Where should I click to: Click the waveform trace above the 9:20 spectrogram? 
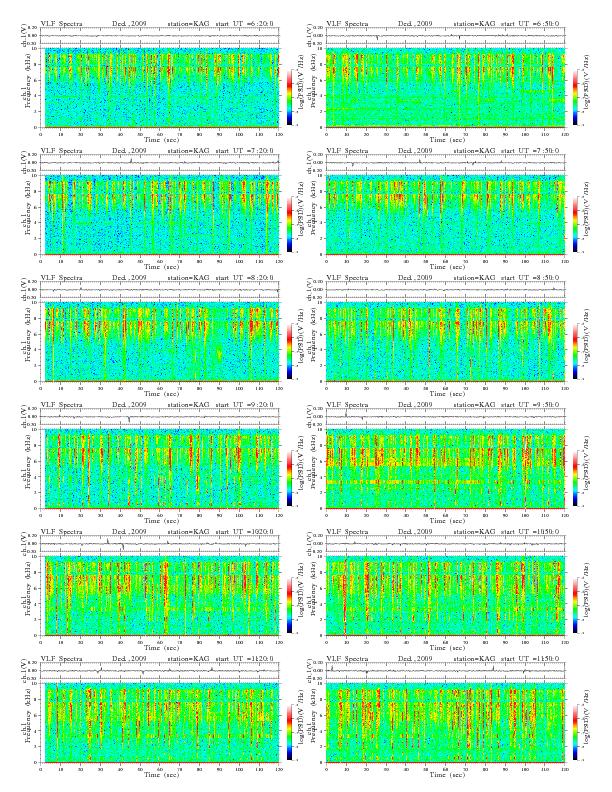pyautogui.click(x=160, y=417)
